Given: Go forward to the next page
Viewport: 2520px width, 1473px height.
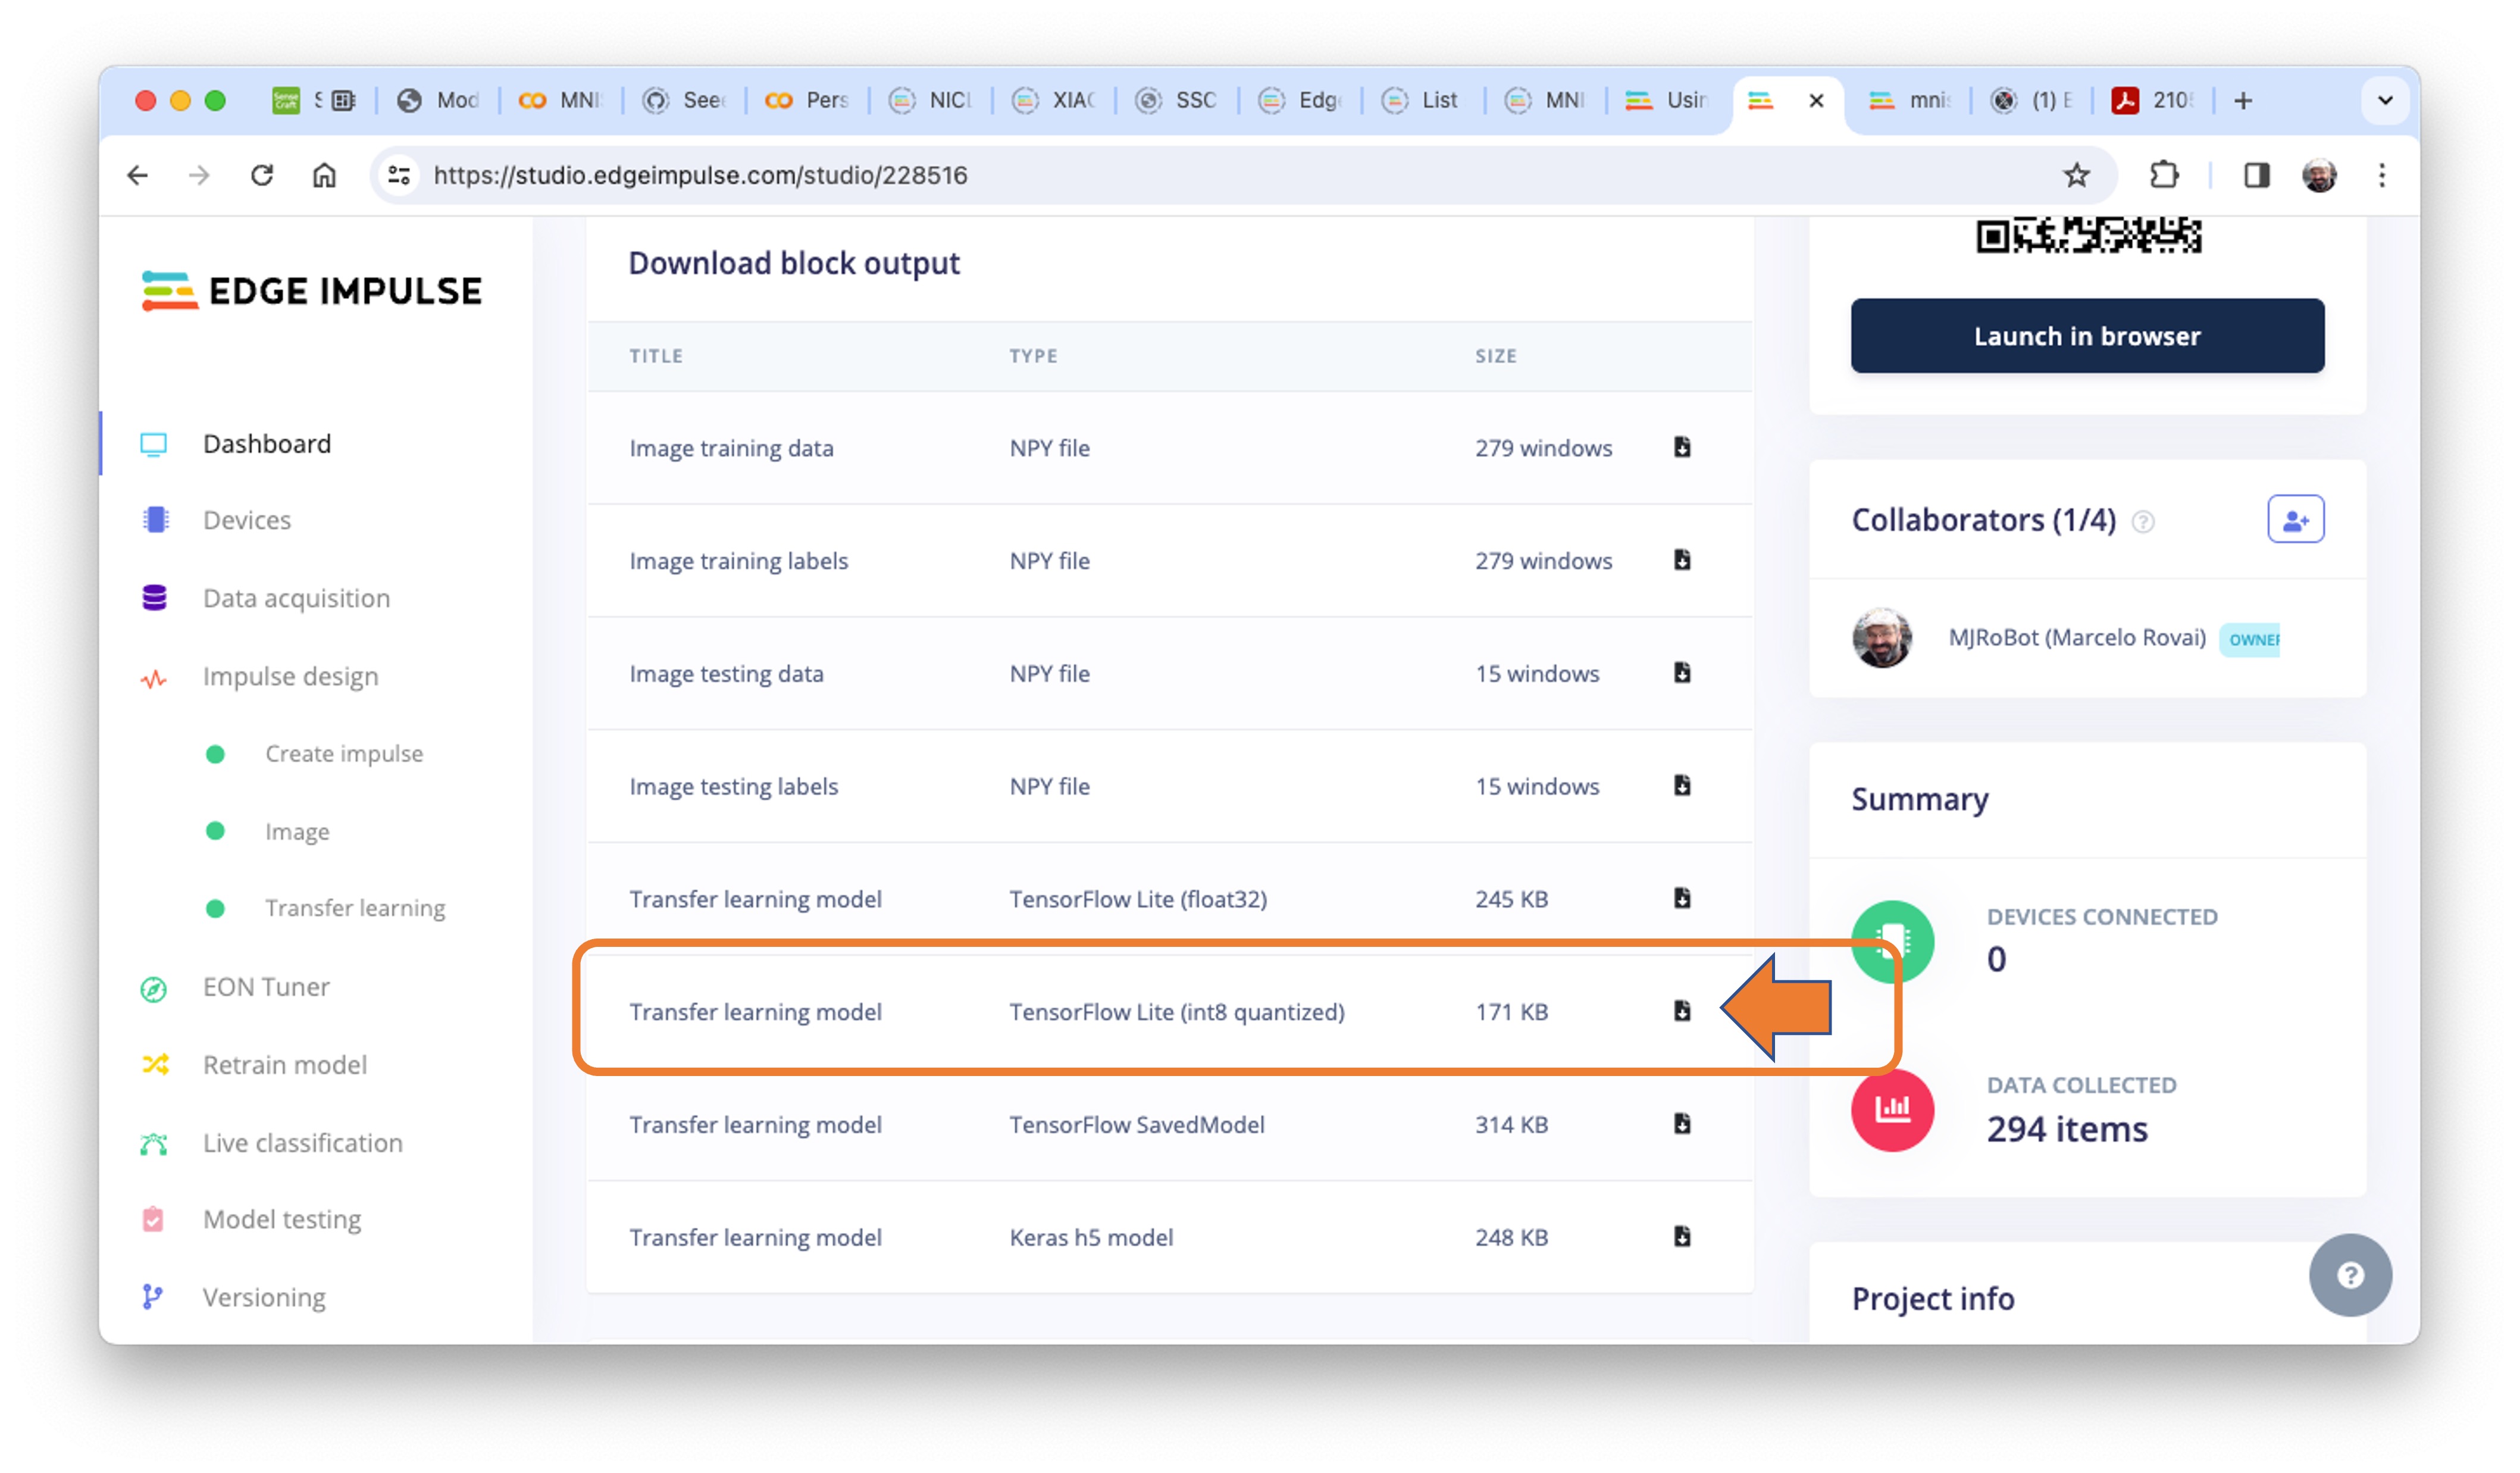Looking at the screenshot, I should [199, 176].
